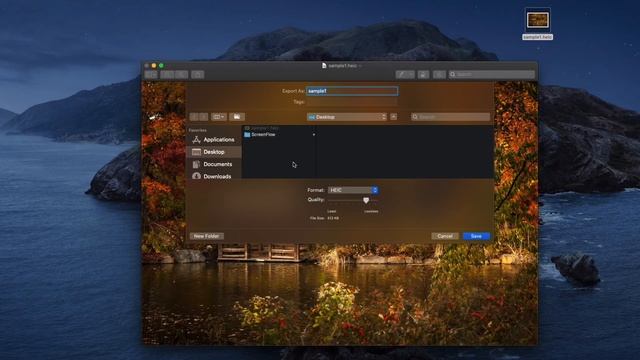Click the sample1.heic window title
The image size is (640, 360).
pyautogui.click(x=342, y=65)
